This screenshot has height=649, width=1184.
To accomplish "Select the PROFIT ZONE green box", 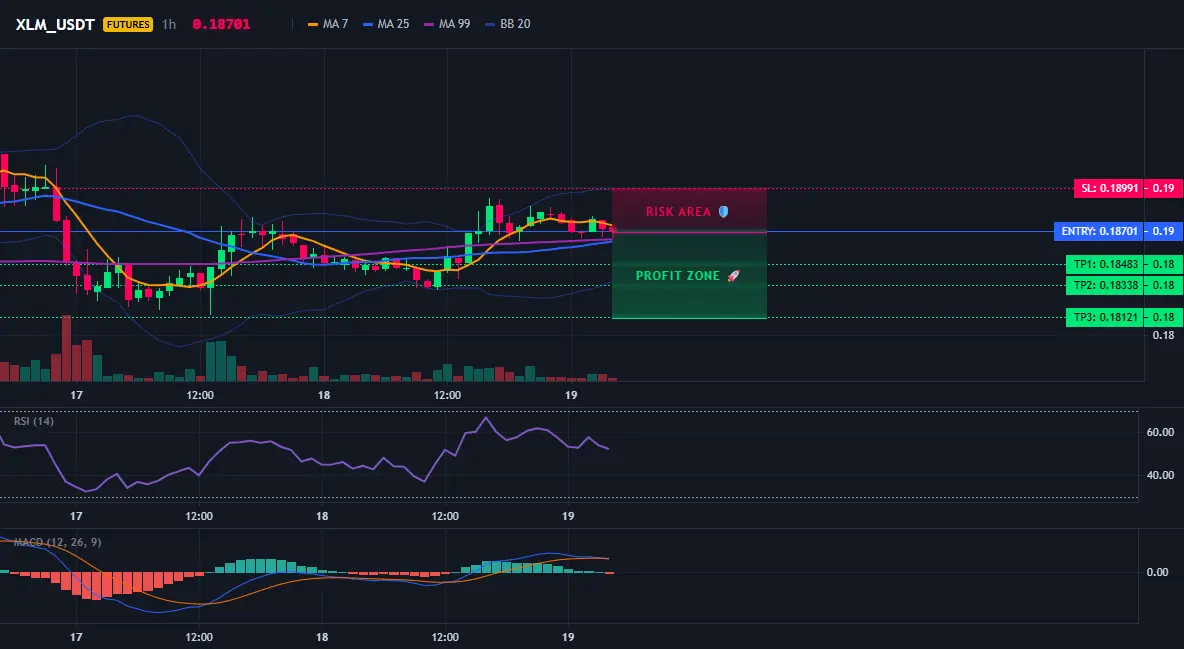I will (689, 275).
